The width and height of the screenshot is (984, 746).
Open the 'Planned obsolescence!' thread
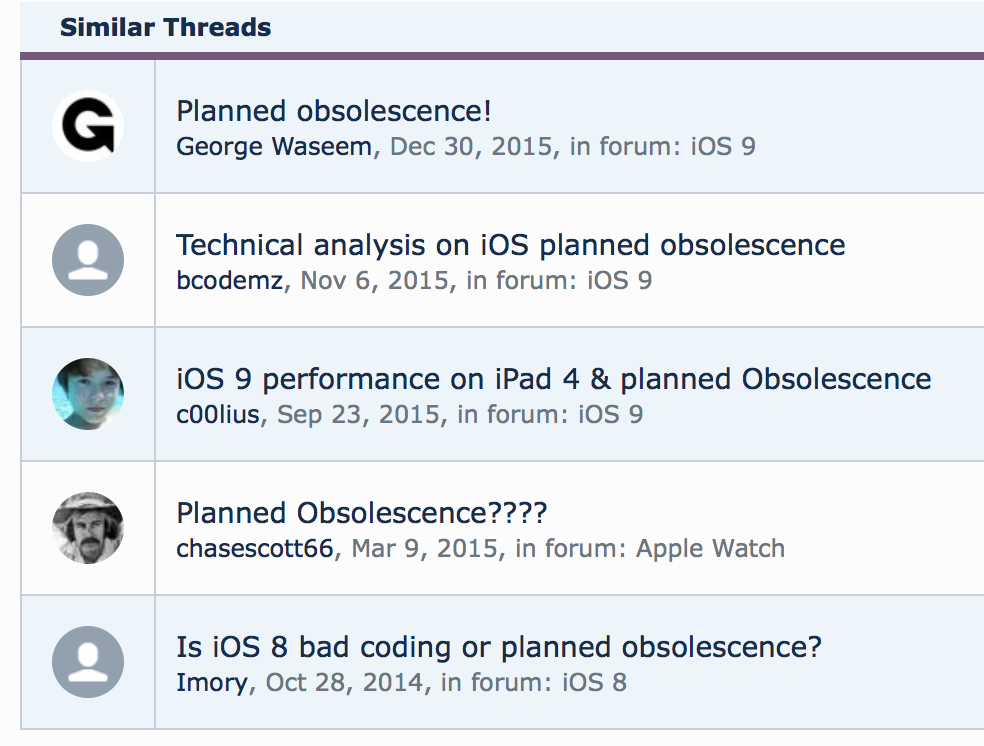333,111
